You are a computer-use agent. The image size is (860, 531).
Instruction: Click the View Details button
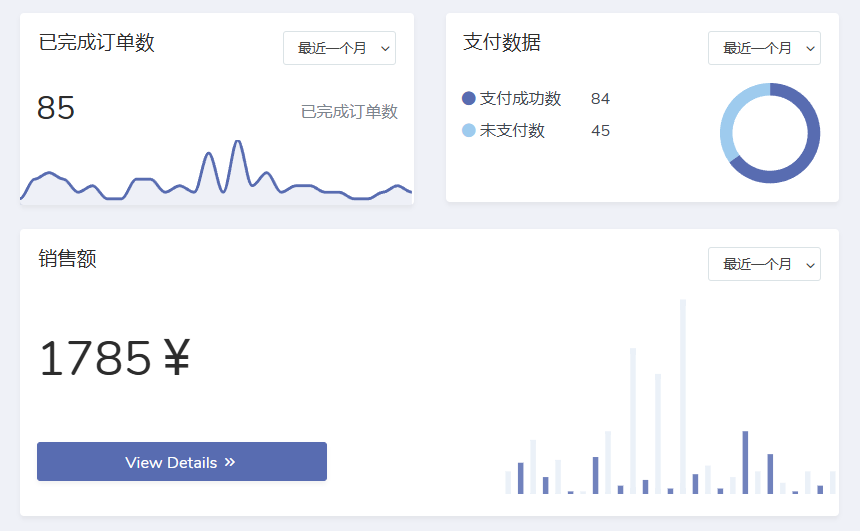181,462
